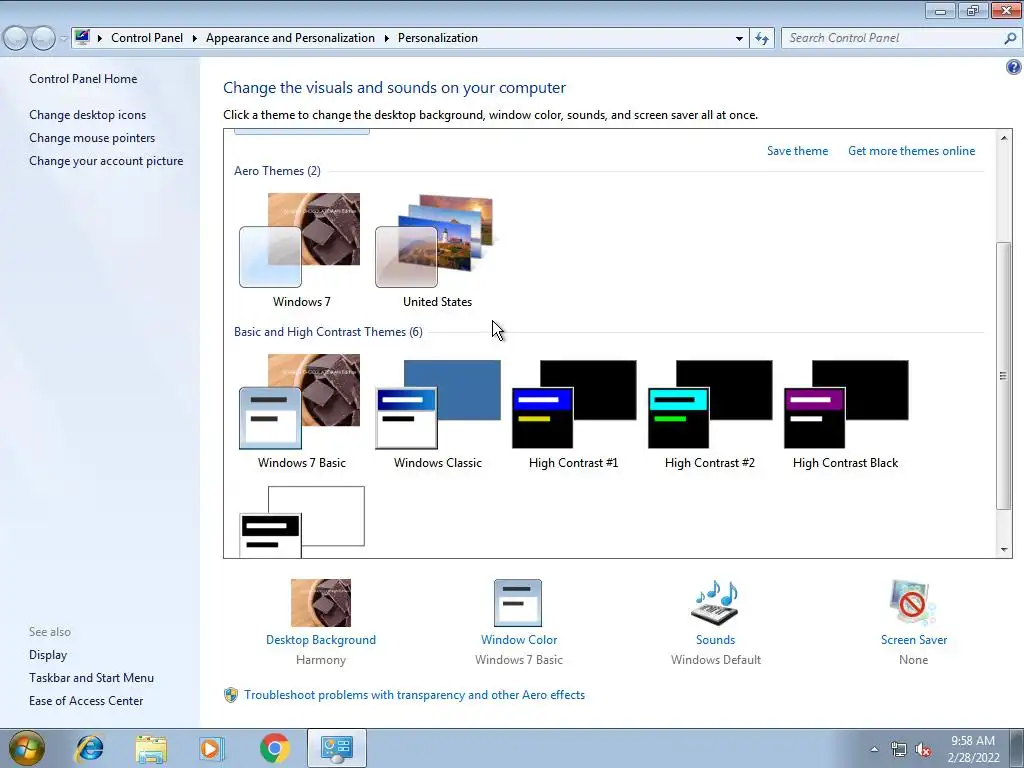Select the High Contrast White theme thumbnail

302,522
